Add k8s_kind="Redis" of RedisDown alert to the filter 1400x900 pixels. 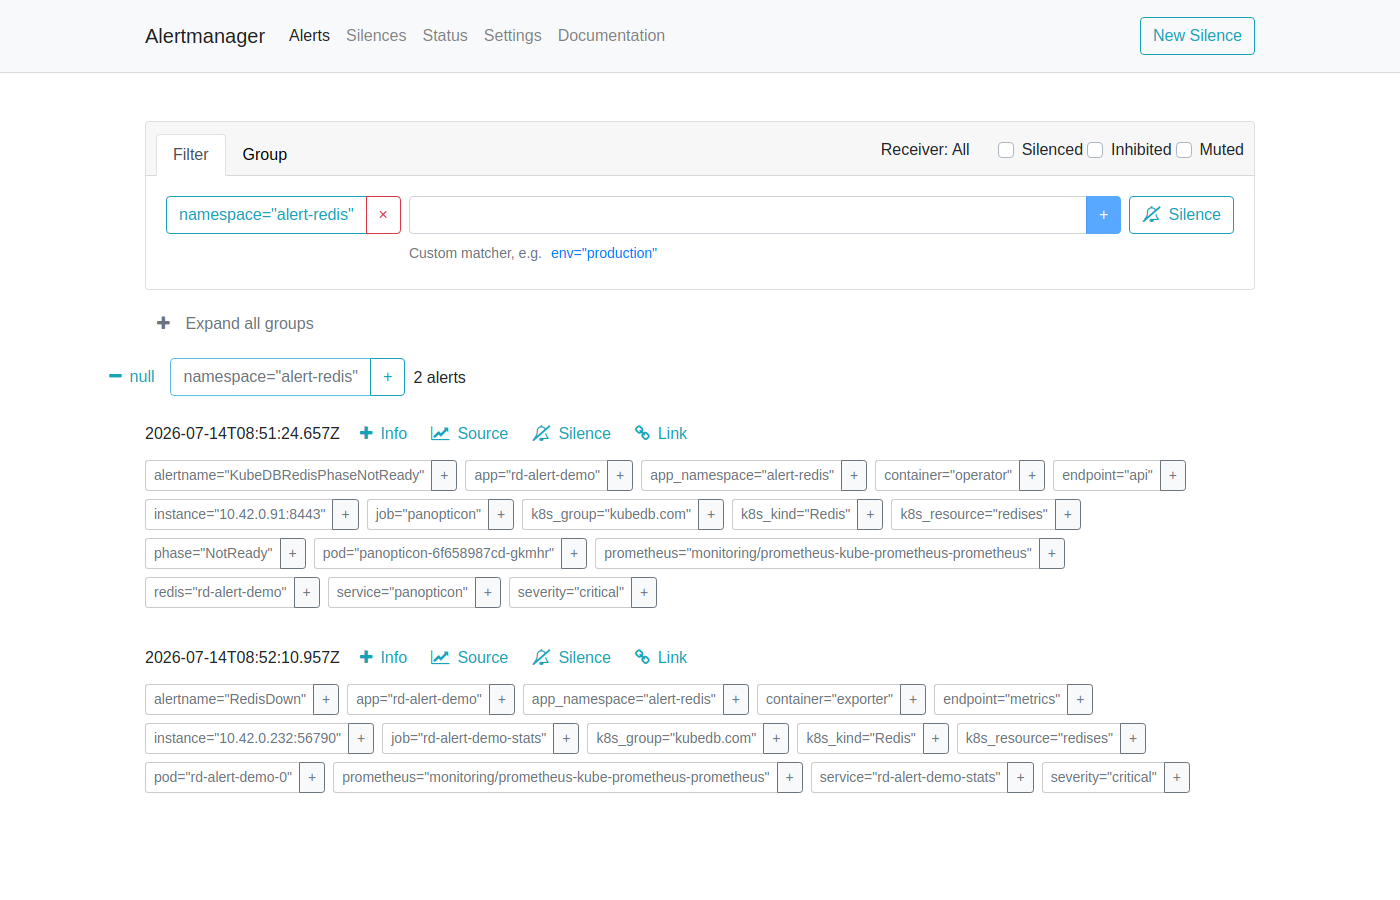(x=935, y=738)
